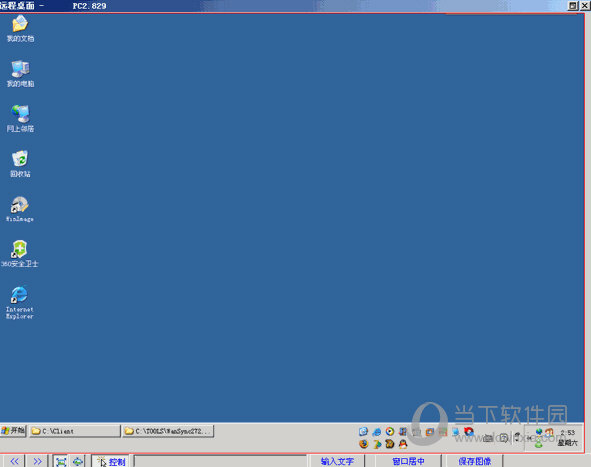Select the 360安全卫士 desktop shortcut
591x467 pixels.
[x=20, y=254]
